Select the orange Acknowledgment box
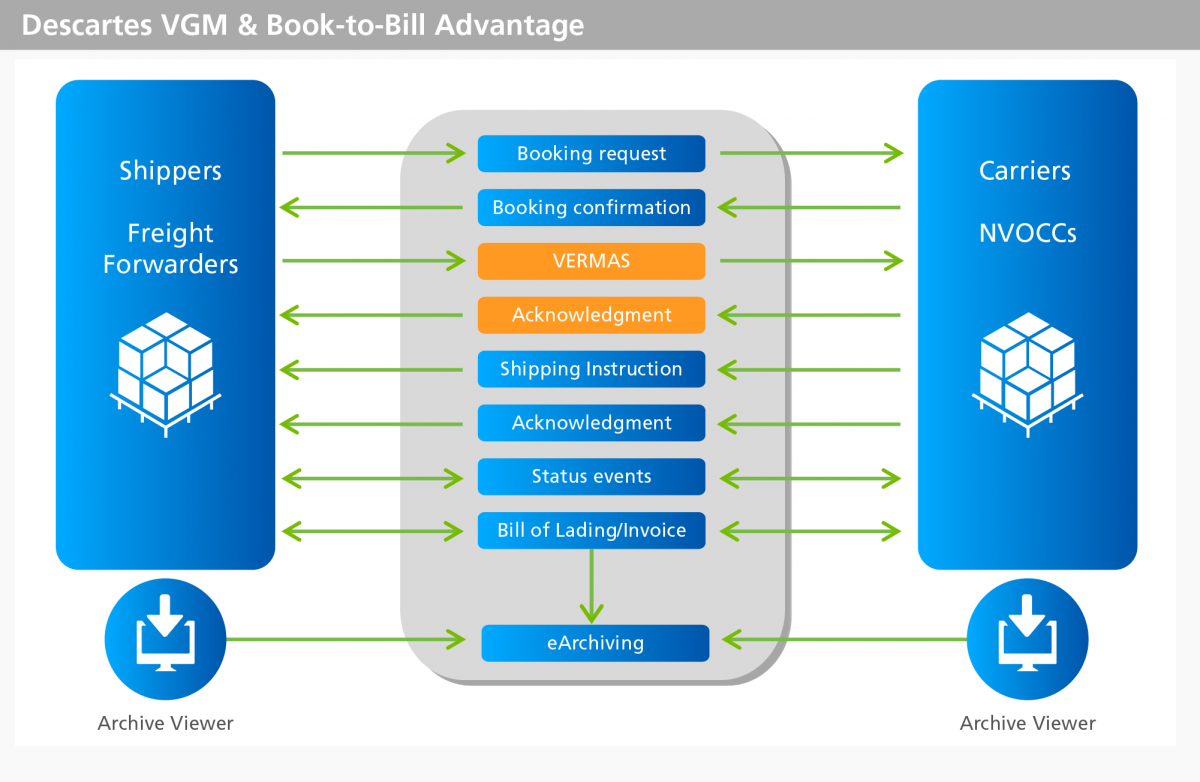This screenshot has width=1200, height=782. [591, 315]
